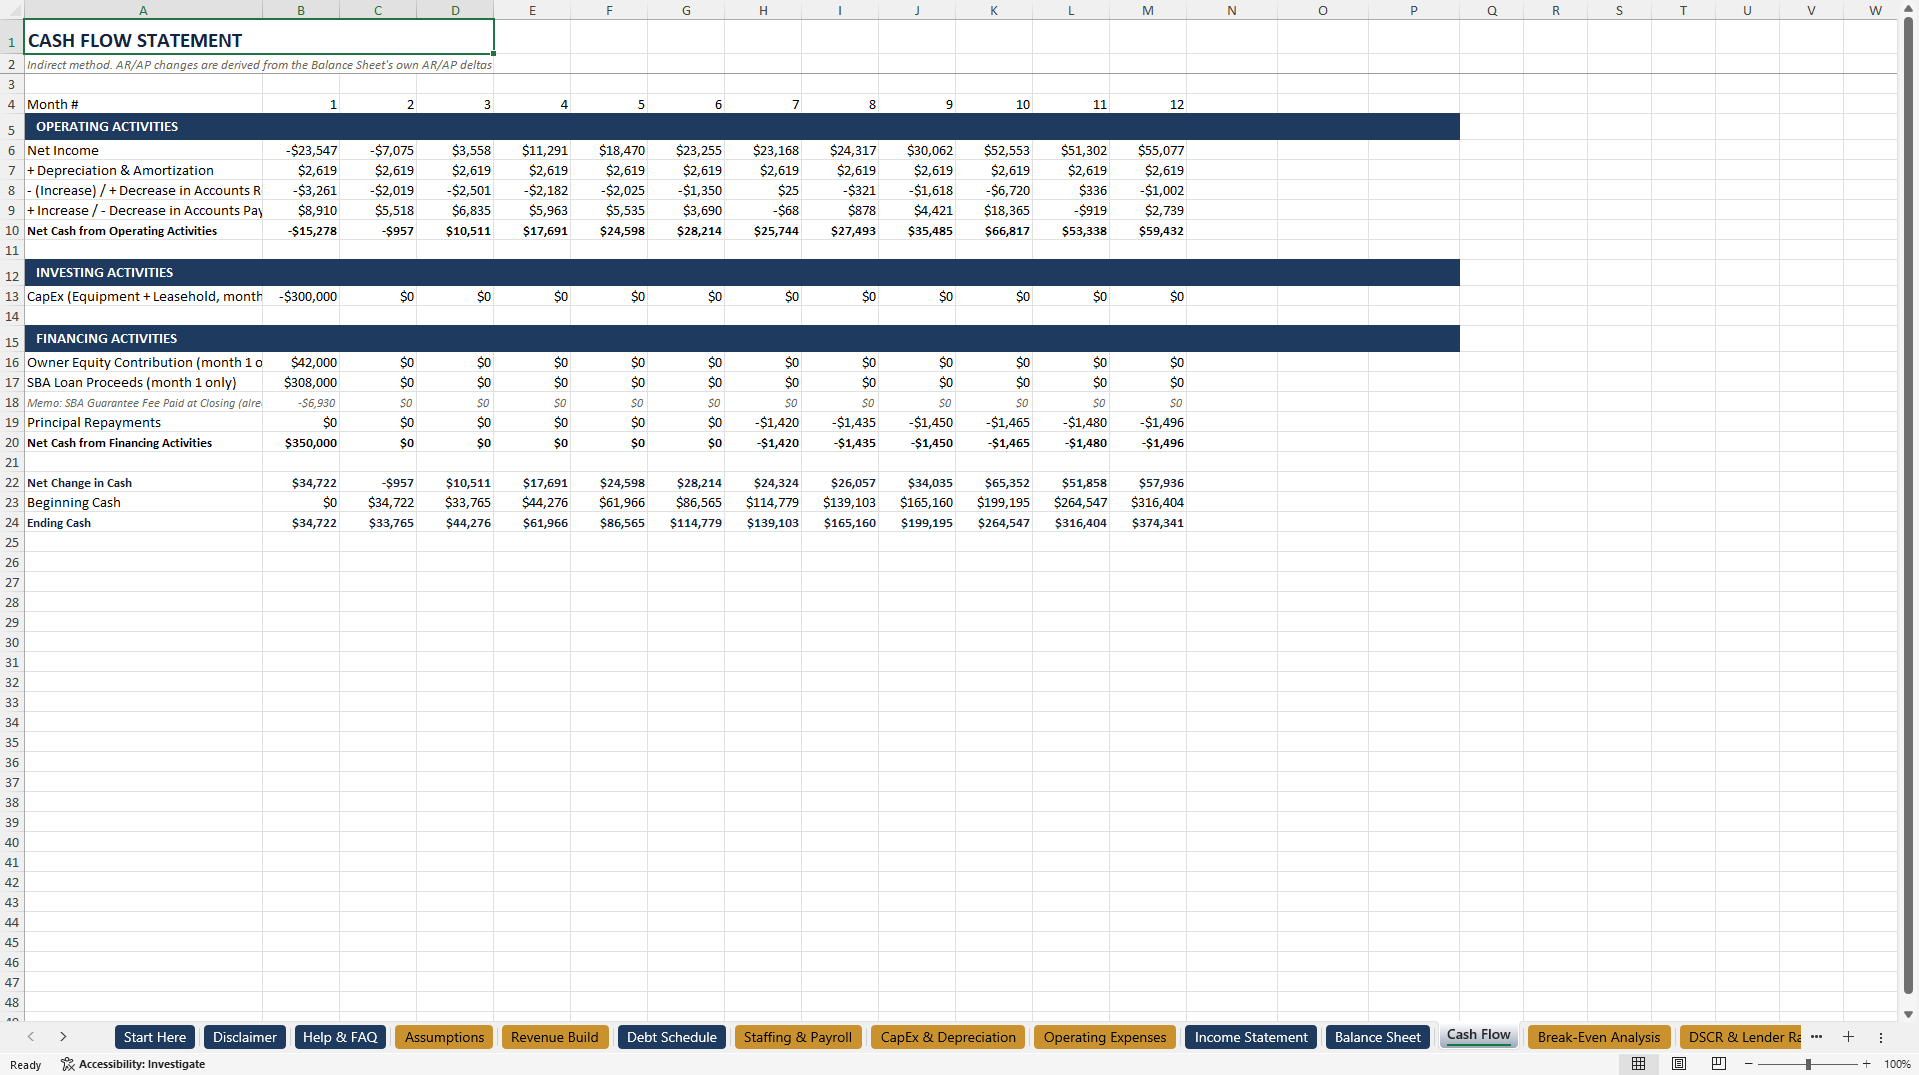
Task: Open the Break-Even Analysis sheet tab
Action: click(1599, 1037)
